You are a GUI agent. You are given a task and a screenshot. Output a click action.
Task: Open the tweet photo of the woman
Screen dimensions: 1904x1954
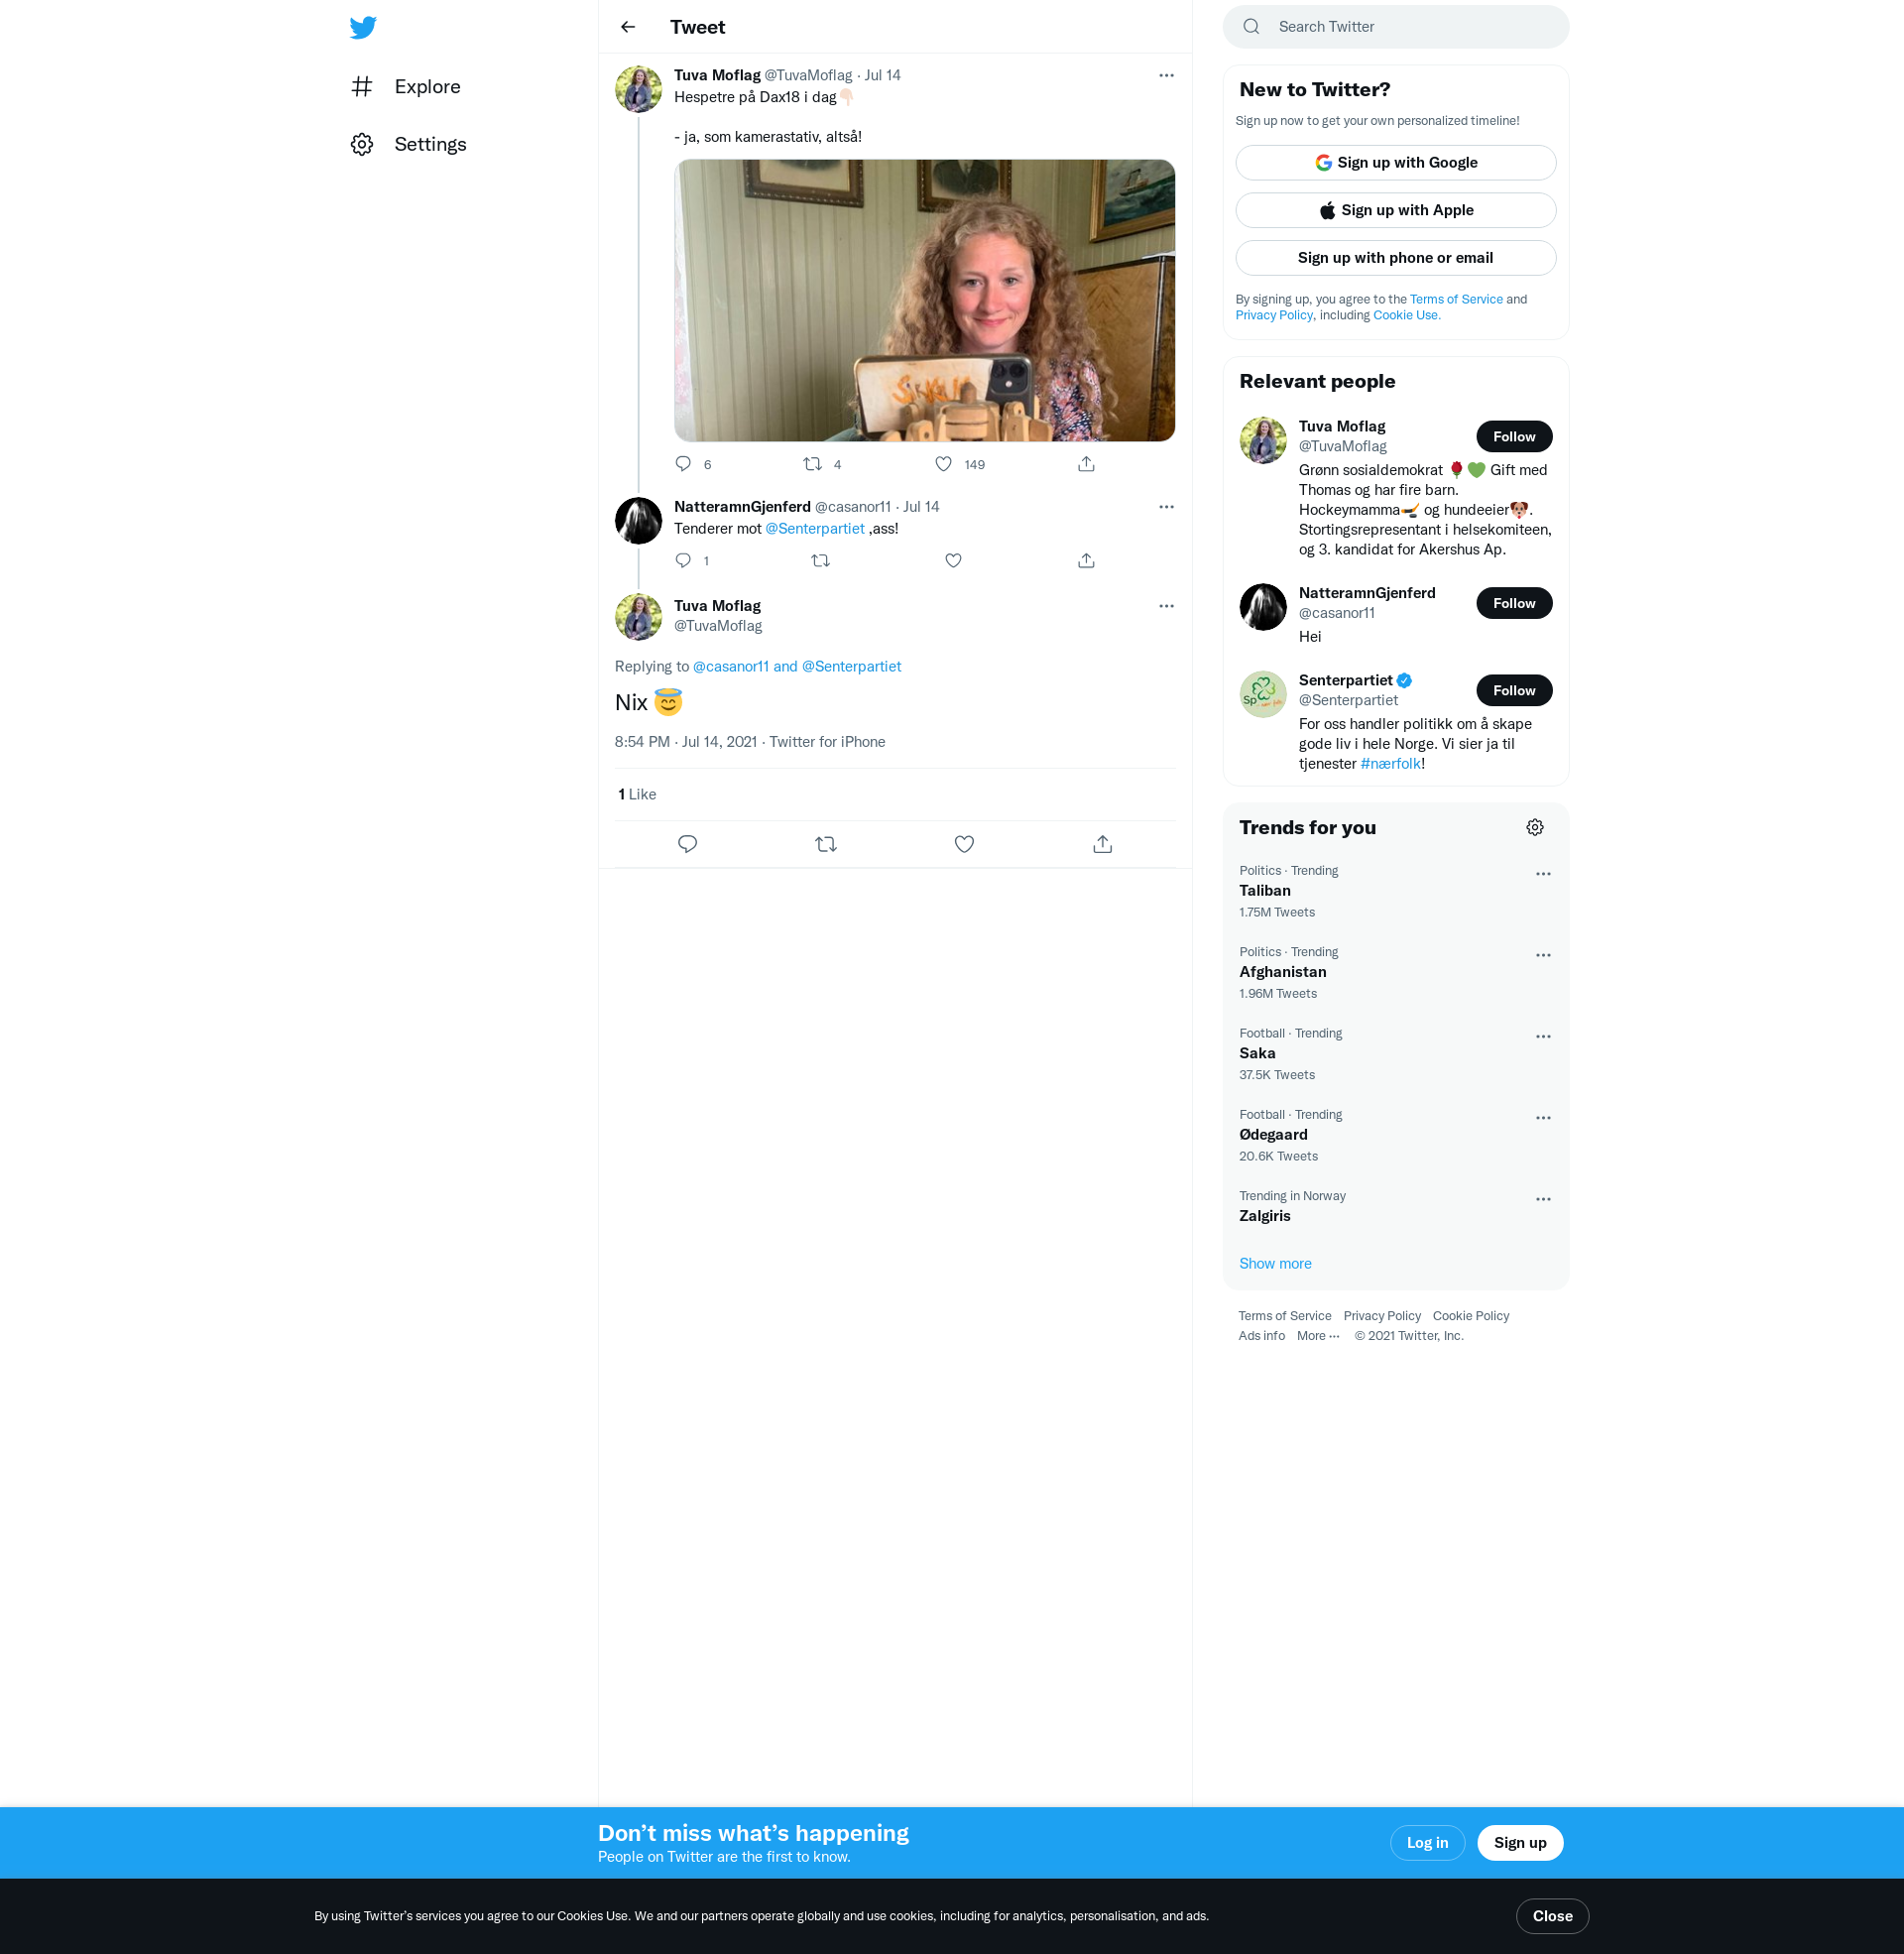click(x=924, y=300)
